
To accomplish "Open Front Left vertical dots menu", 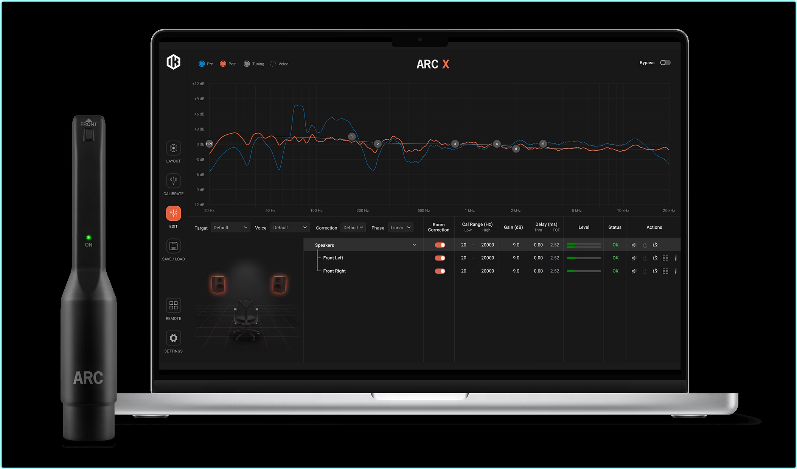I will point(676,258).
